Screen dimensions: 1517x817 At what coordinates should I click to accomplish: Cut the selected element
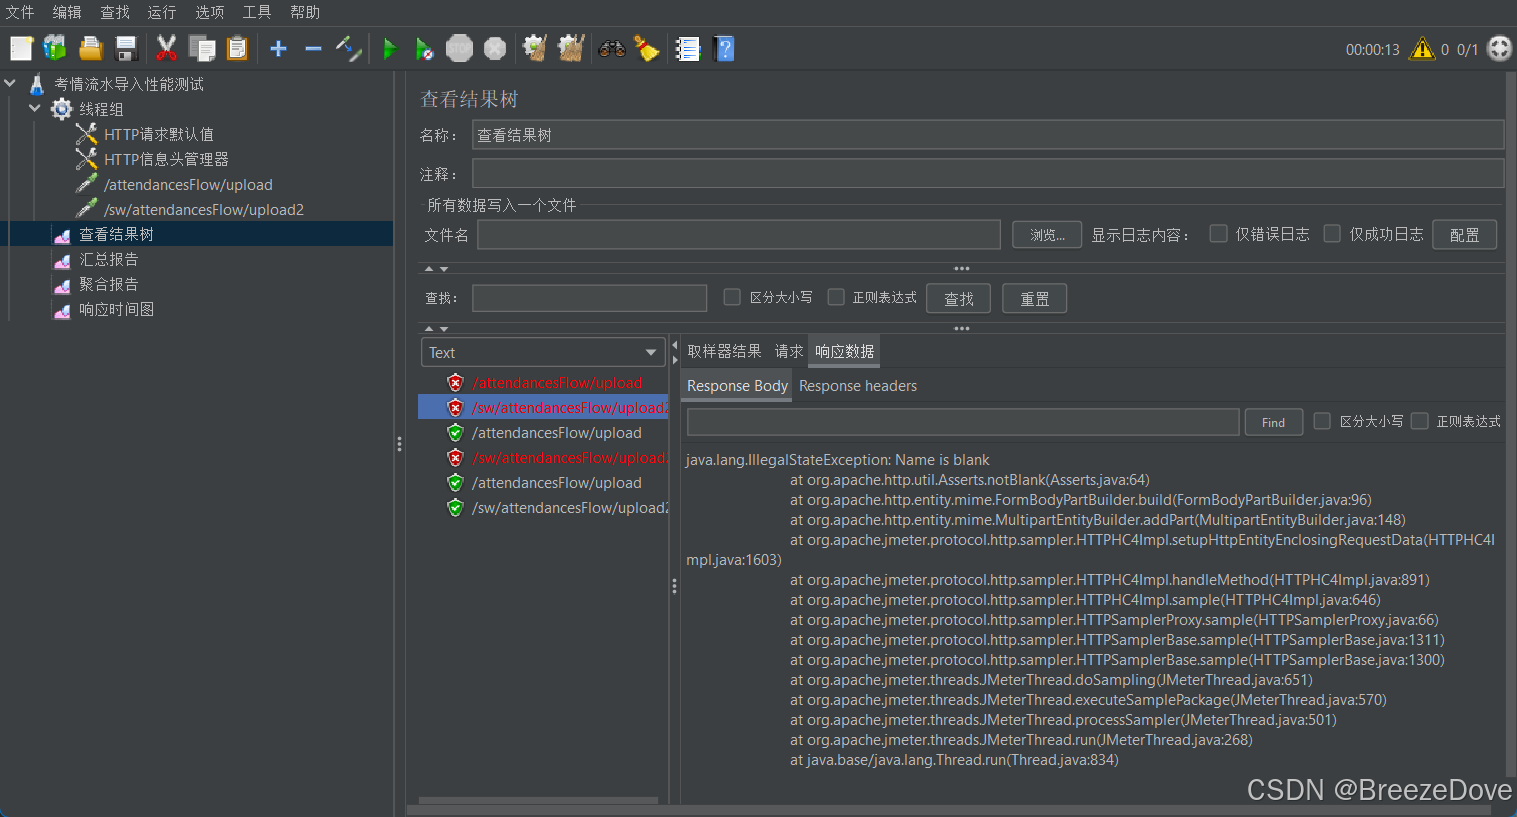166,48
